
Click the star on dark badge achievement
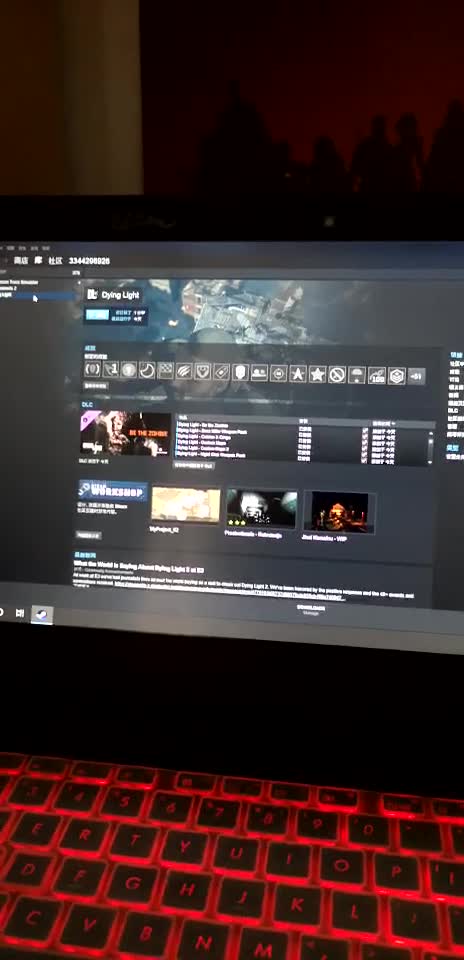[x=297, y=373]
